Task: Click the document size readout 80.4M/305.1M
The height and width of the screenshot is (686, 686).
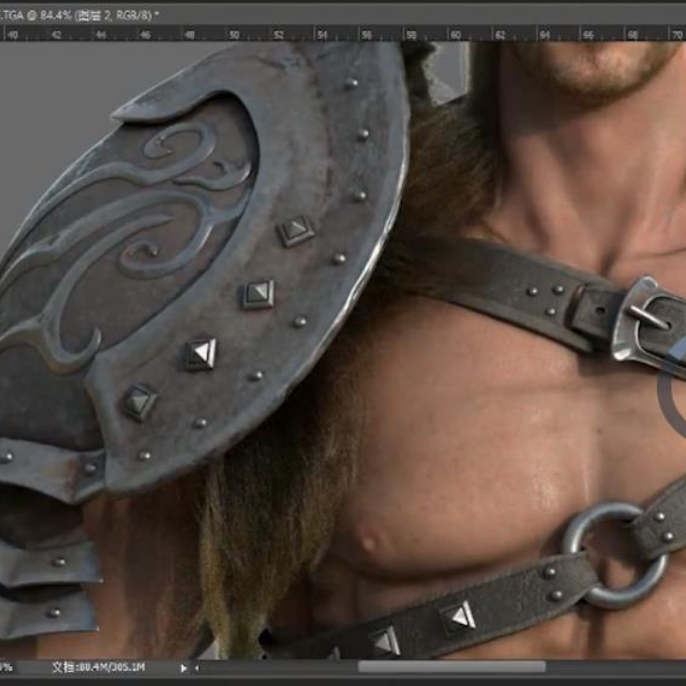Action: (x=98, y=668)
